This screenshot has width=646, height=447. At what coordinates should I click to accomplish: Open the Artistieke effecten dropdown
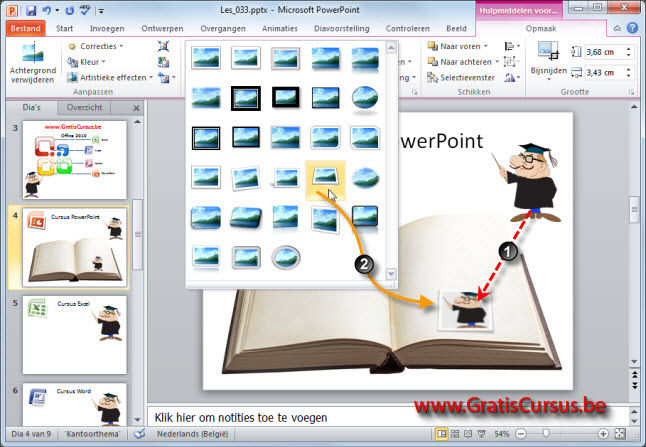(x=110, y=77)
